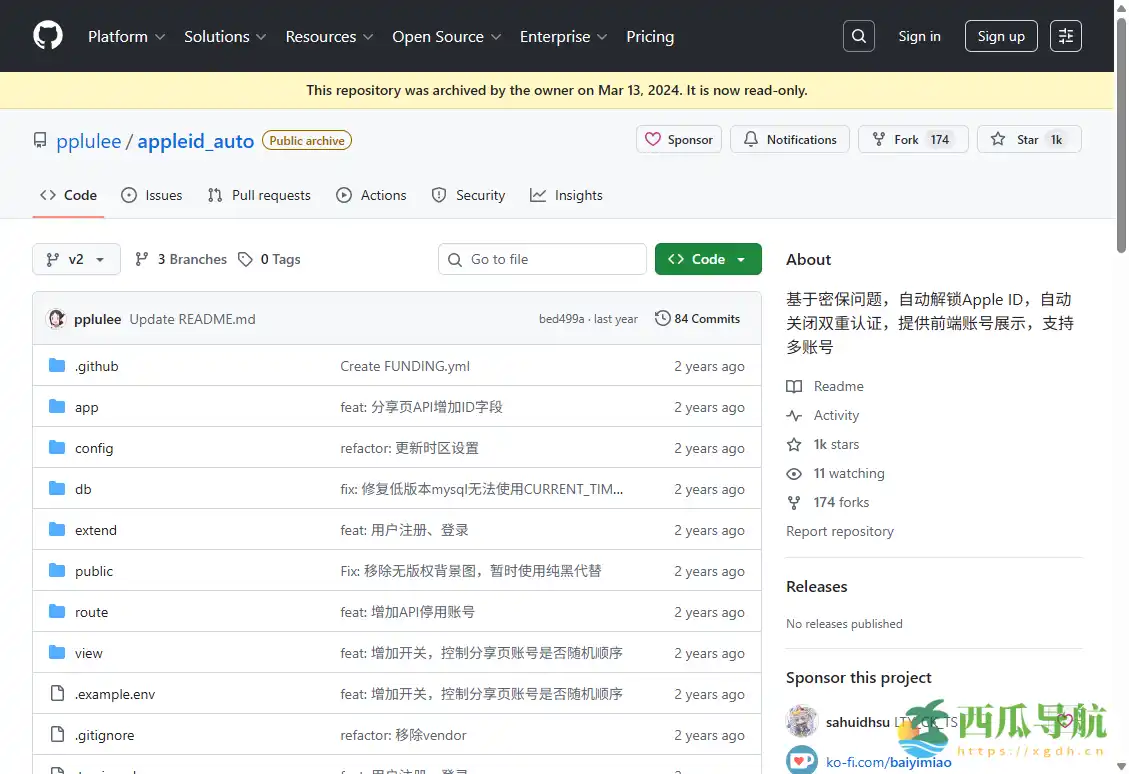Viewport: 1129px width, 774px height.
Task: Open the search icon in the top bar
Action: pyautogui.click(x=858, y=35)
